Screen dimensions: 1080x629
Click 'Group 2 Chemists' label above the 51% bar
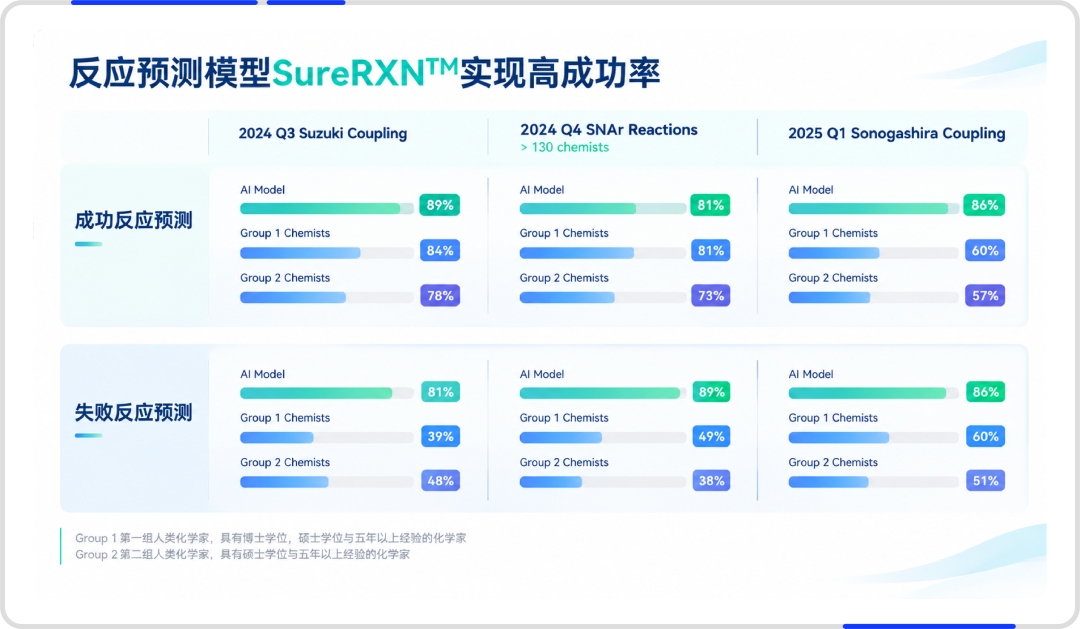coord(833,463)
